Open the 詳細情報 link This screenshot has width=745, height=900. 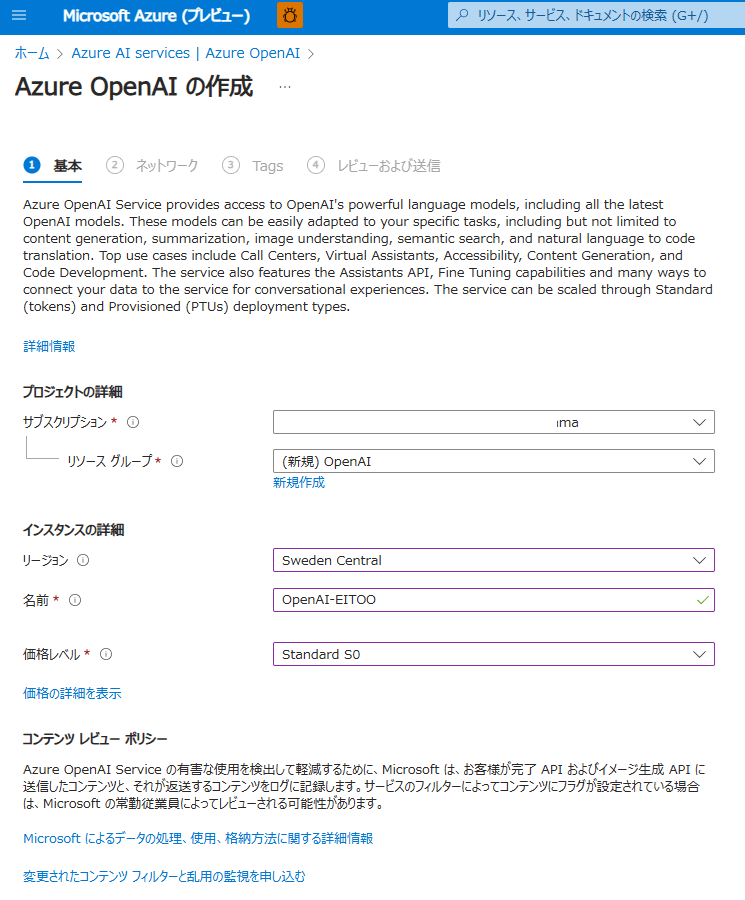click(49, 347)
